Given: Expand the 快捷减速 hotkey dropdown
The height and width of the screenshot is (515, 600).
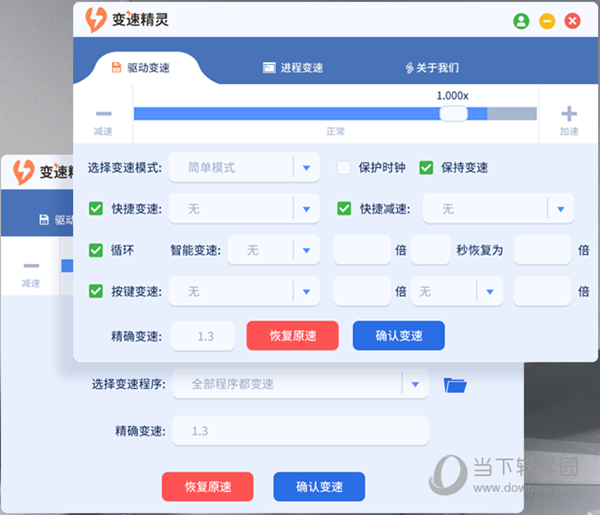Looking at the screenshot, I should (x=498, y=209).
